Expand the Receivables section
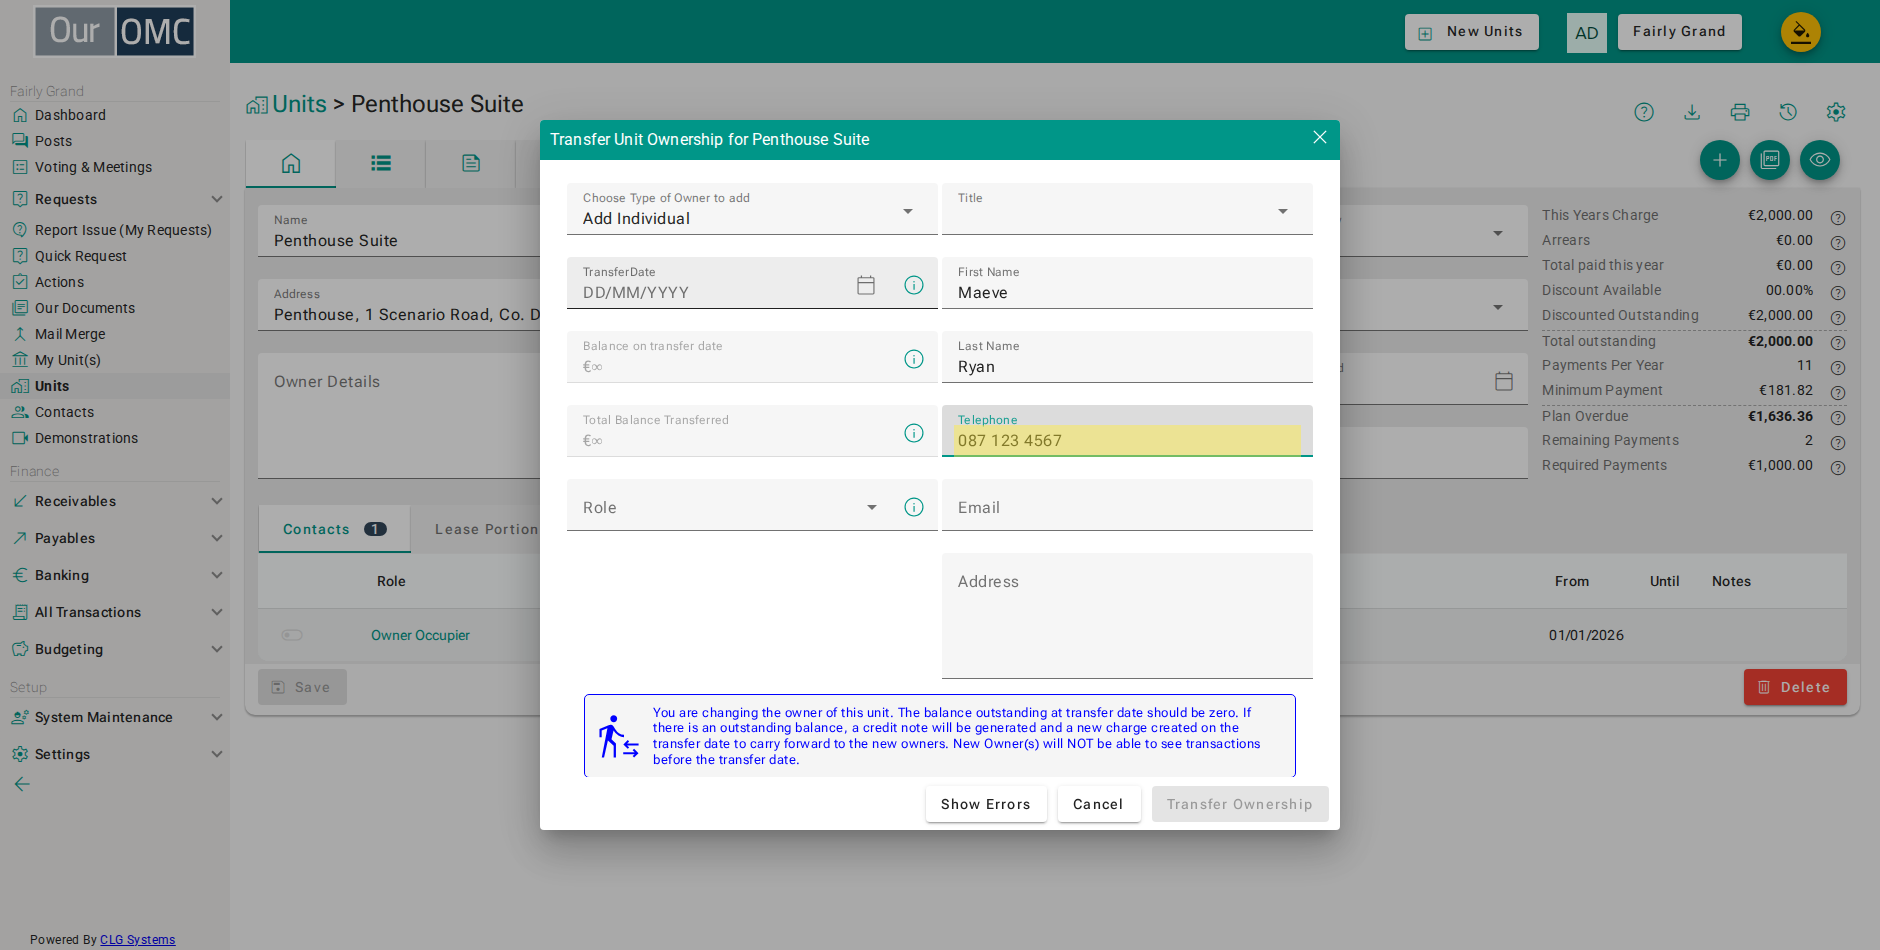Image resolution: width=1880 pixels, height=950 pixels. click(x=116, y=501)
